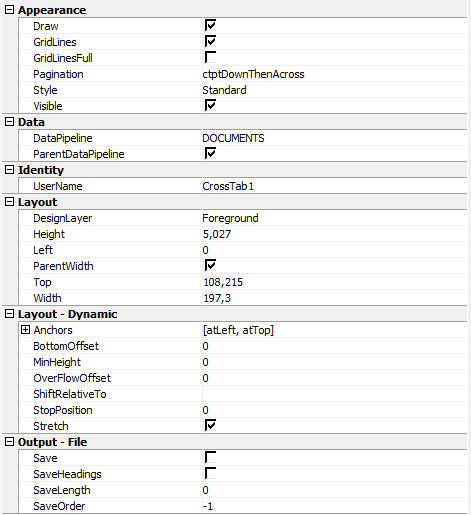Screen dimensions: 471x515
Task: Disable the GridLines checkbox
Action: coord(210,41)
